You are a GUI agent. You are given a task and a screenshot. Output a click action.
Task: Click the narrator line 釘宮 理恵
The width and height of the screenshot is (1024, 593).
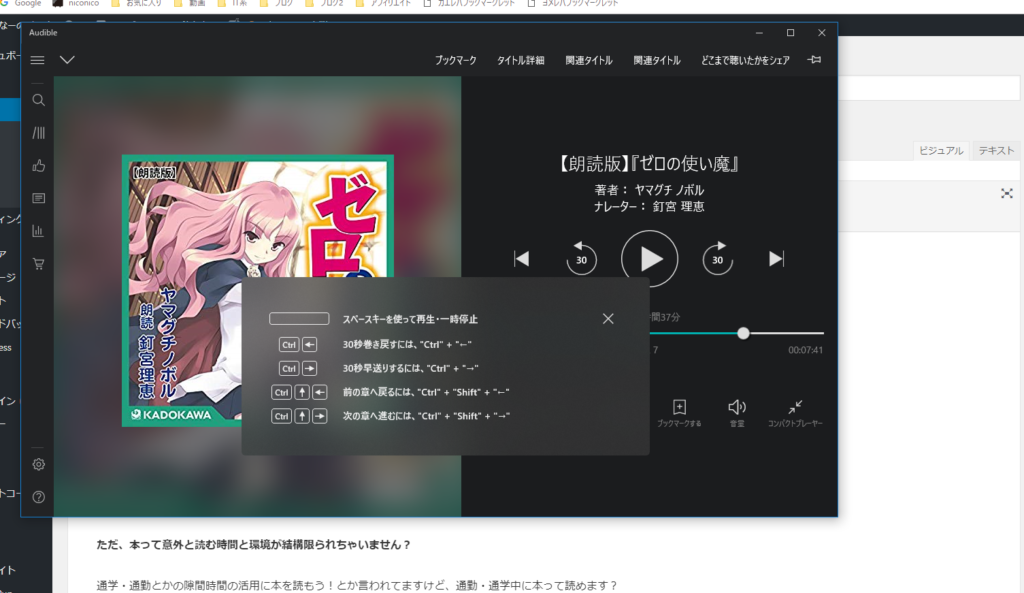click(x=649, y=206)
